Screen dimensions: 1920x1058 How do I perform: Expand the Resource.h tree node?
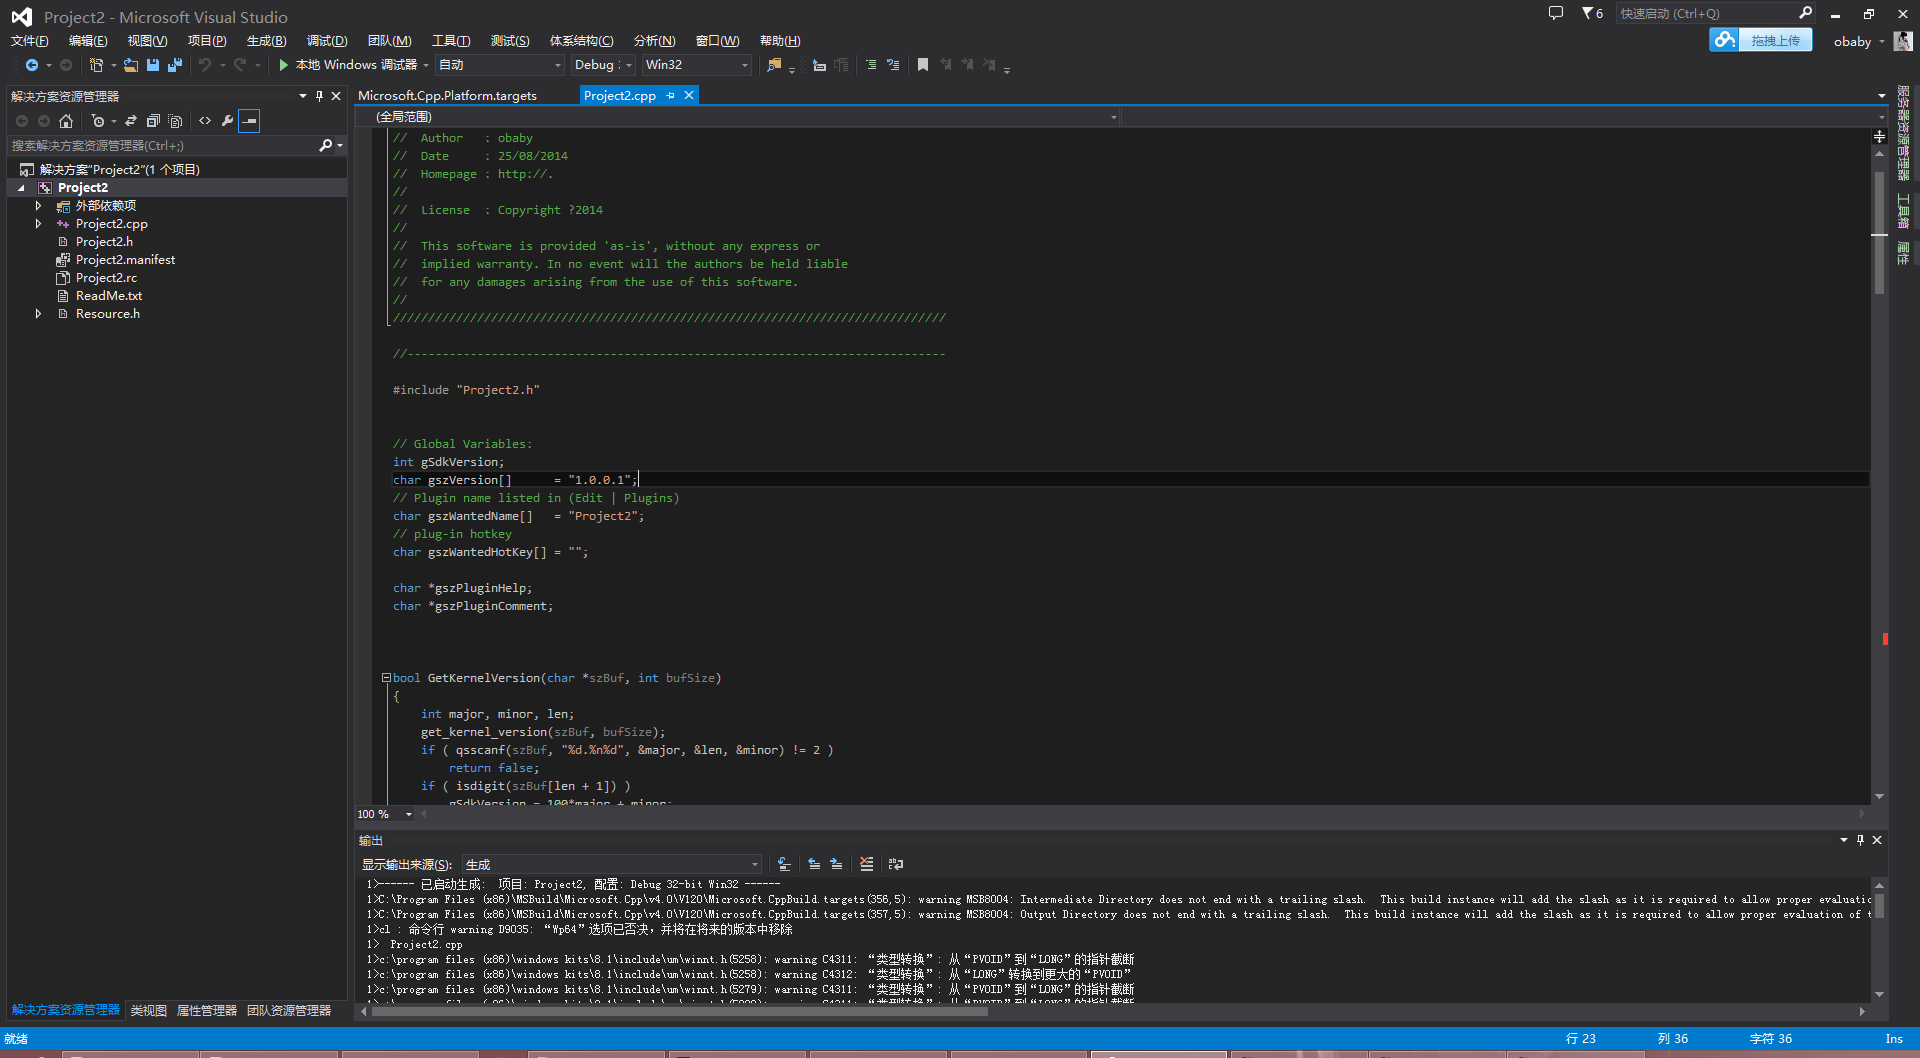(x=38, y=314)
